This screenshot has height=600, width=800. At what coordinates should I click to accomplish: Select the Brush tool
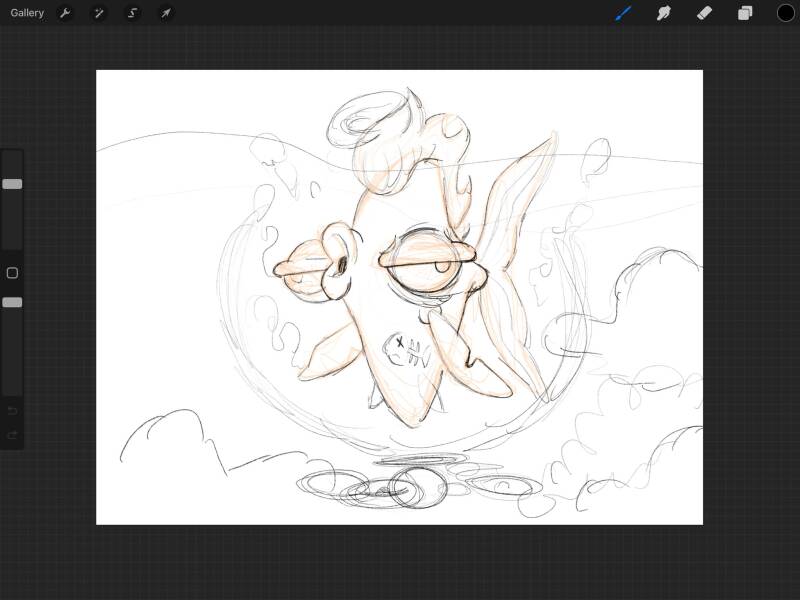click(623, 13)
